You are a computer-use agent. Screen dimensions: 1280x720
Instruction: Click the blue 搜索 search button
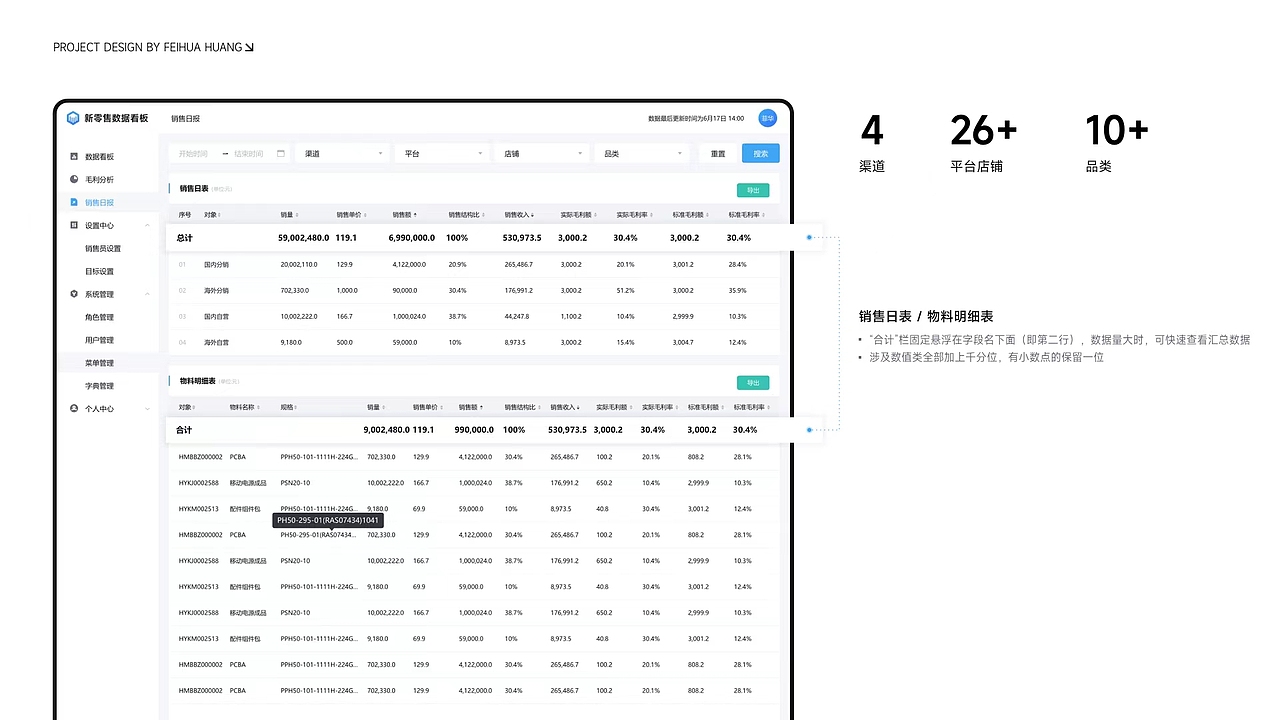click(761, 154)
